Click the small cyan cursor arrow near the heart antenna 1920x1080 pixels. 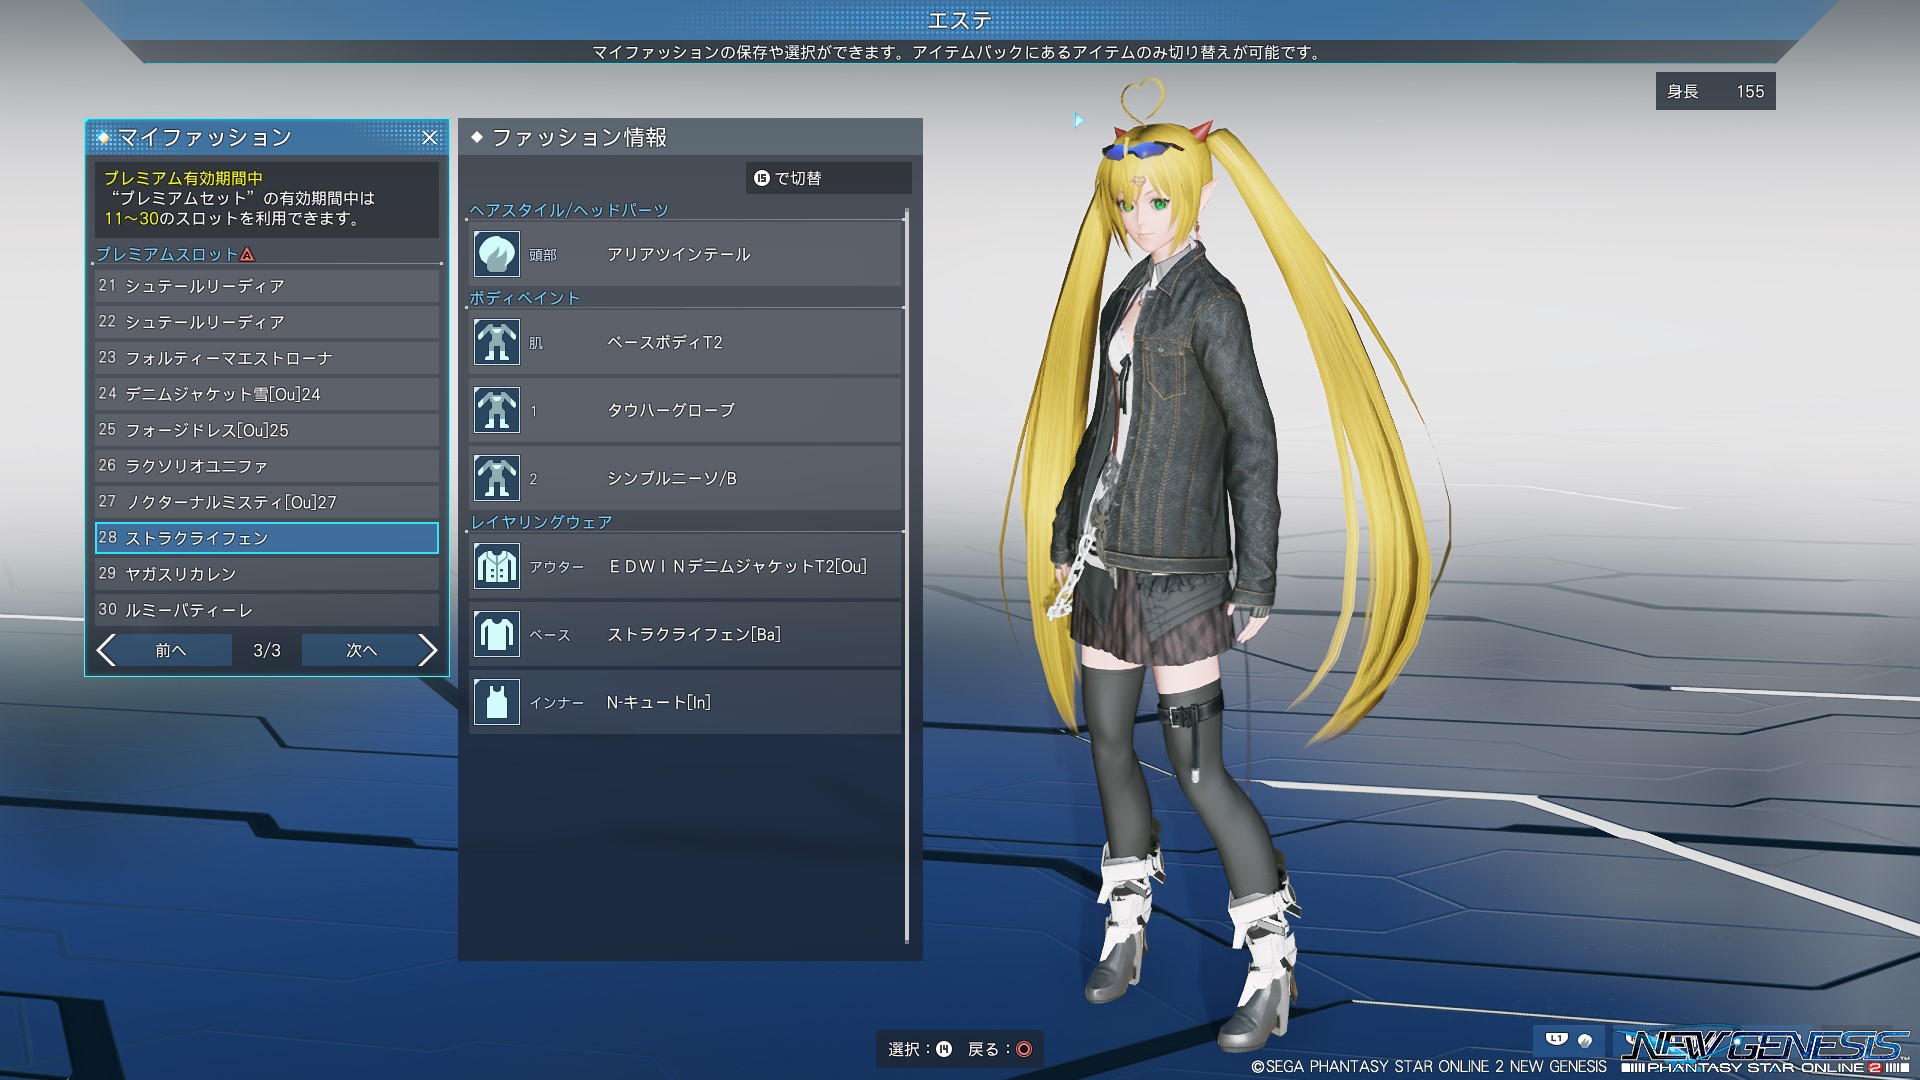pos(1078,120)
